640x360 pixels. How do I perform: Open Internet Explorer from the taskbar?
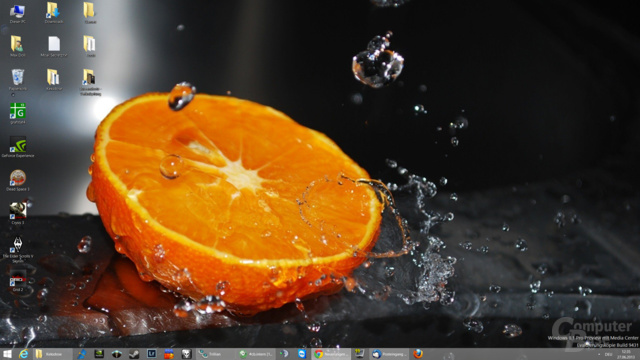[x=24, y=354]
